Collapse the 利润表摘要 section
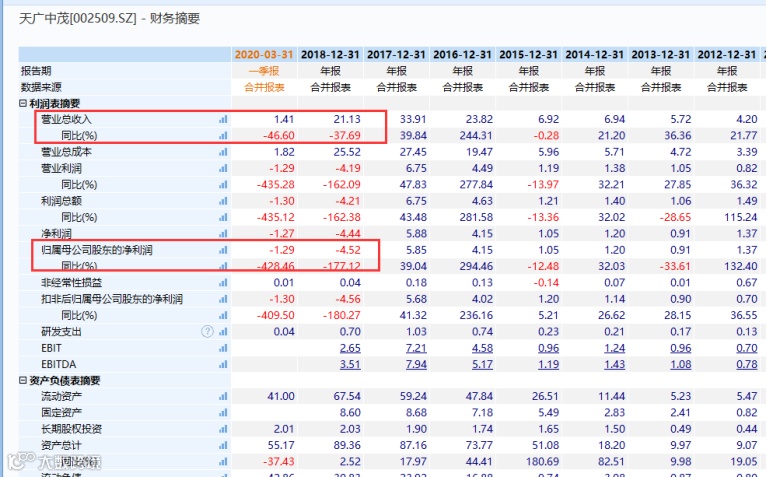Screen dimensions: 767x477 coord(23,103)
